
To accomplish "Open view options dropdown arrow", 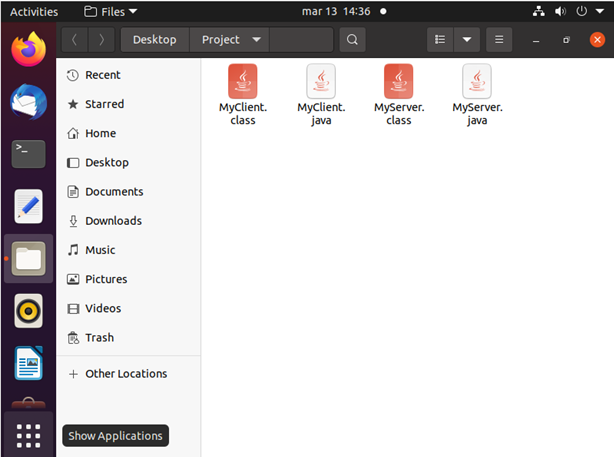I will coord(466,40).
